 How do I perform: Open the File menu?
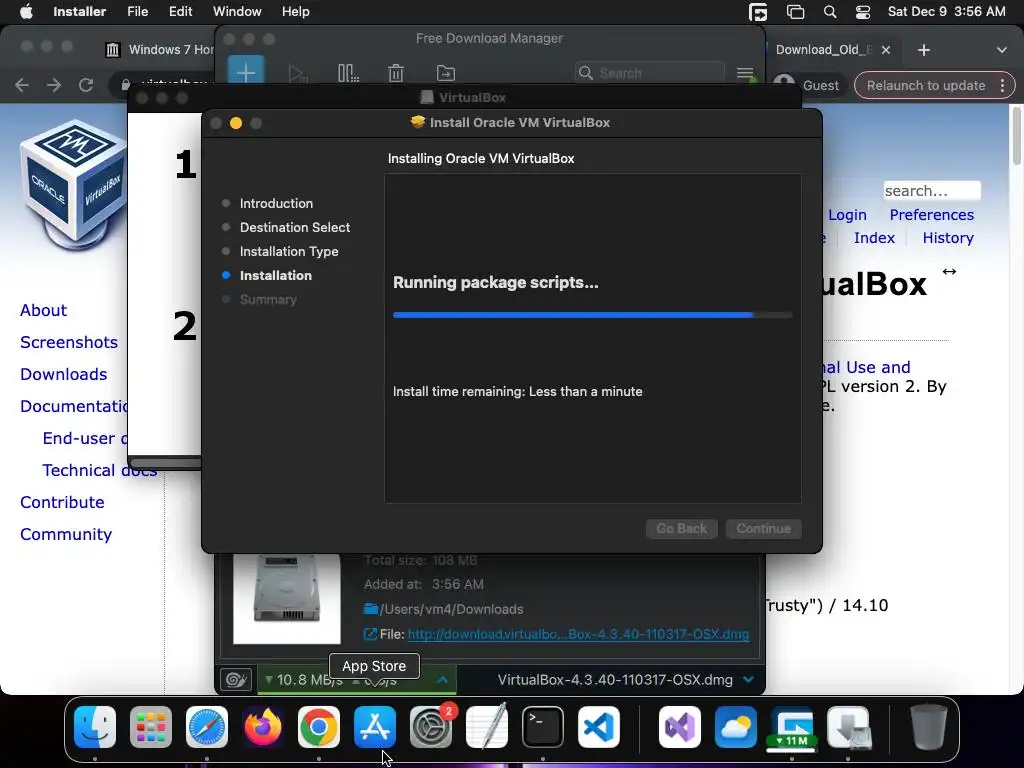(x=137, y=12)
